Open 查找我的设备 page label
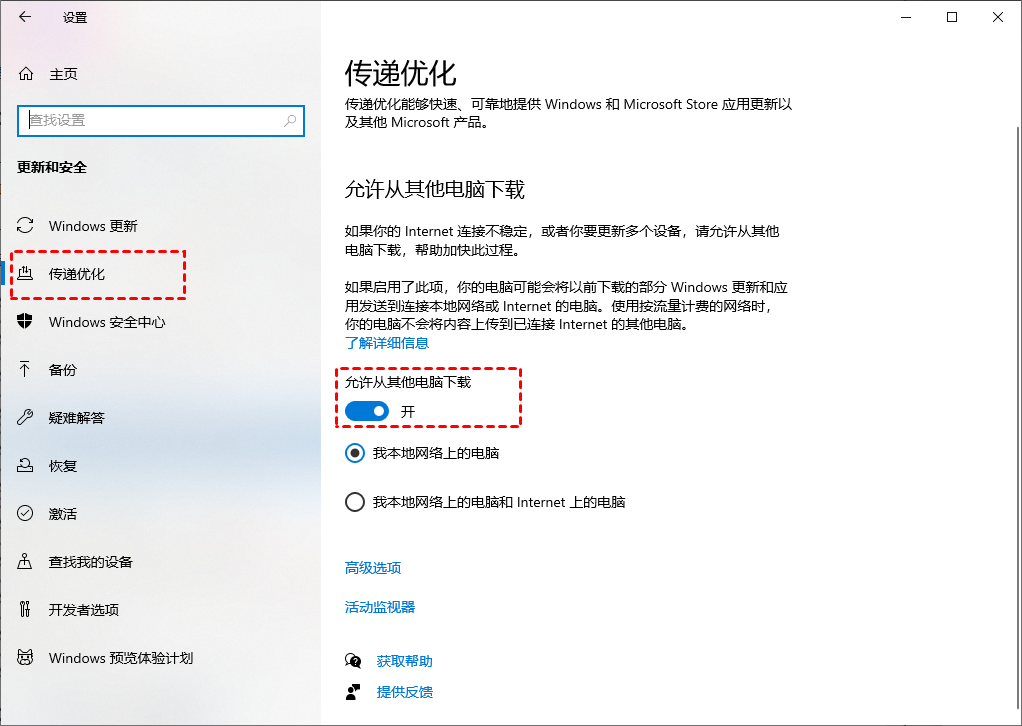Screen dimensions: 1022x726 [91, 562]
